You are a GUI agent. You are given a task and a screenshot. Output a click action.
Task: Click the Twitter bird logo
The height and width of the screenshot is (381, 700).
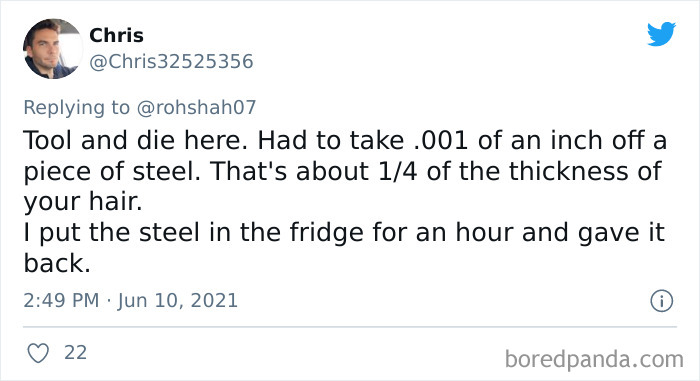pos(661,34)
